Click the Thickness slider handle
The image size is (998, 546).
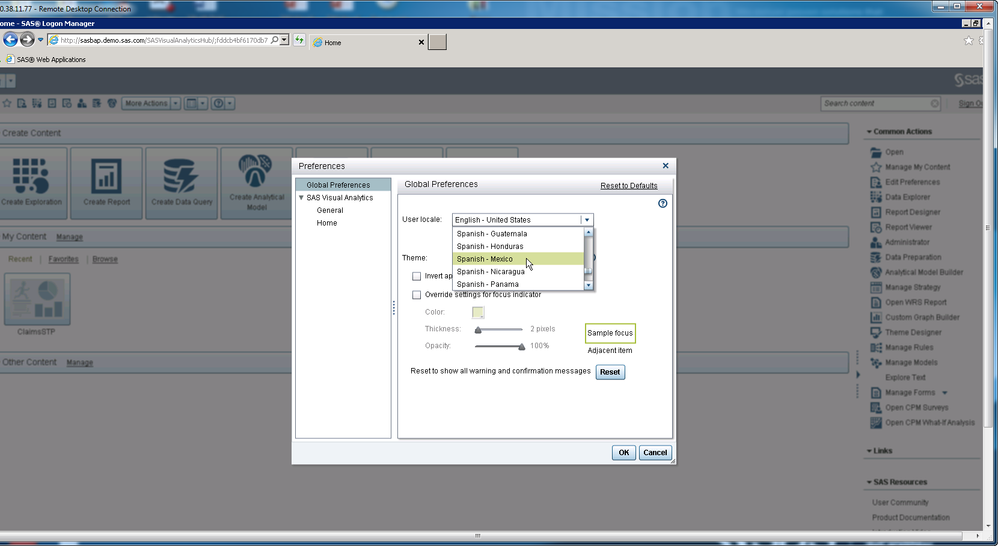coord(478,330)
